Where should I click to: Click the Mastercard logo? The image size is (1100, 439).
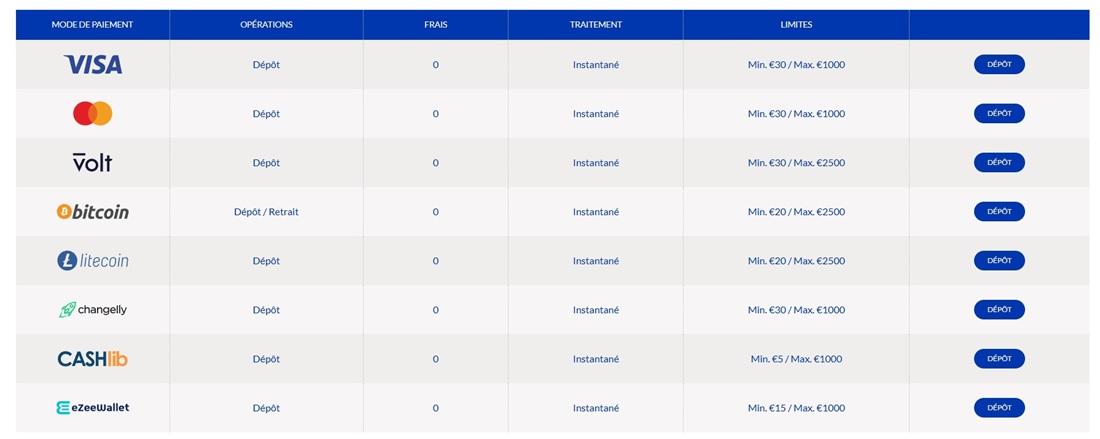coord(93,114)
